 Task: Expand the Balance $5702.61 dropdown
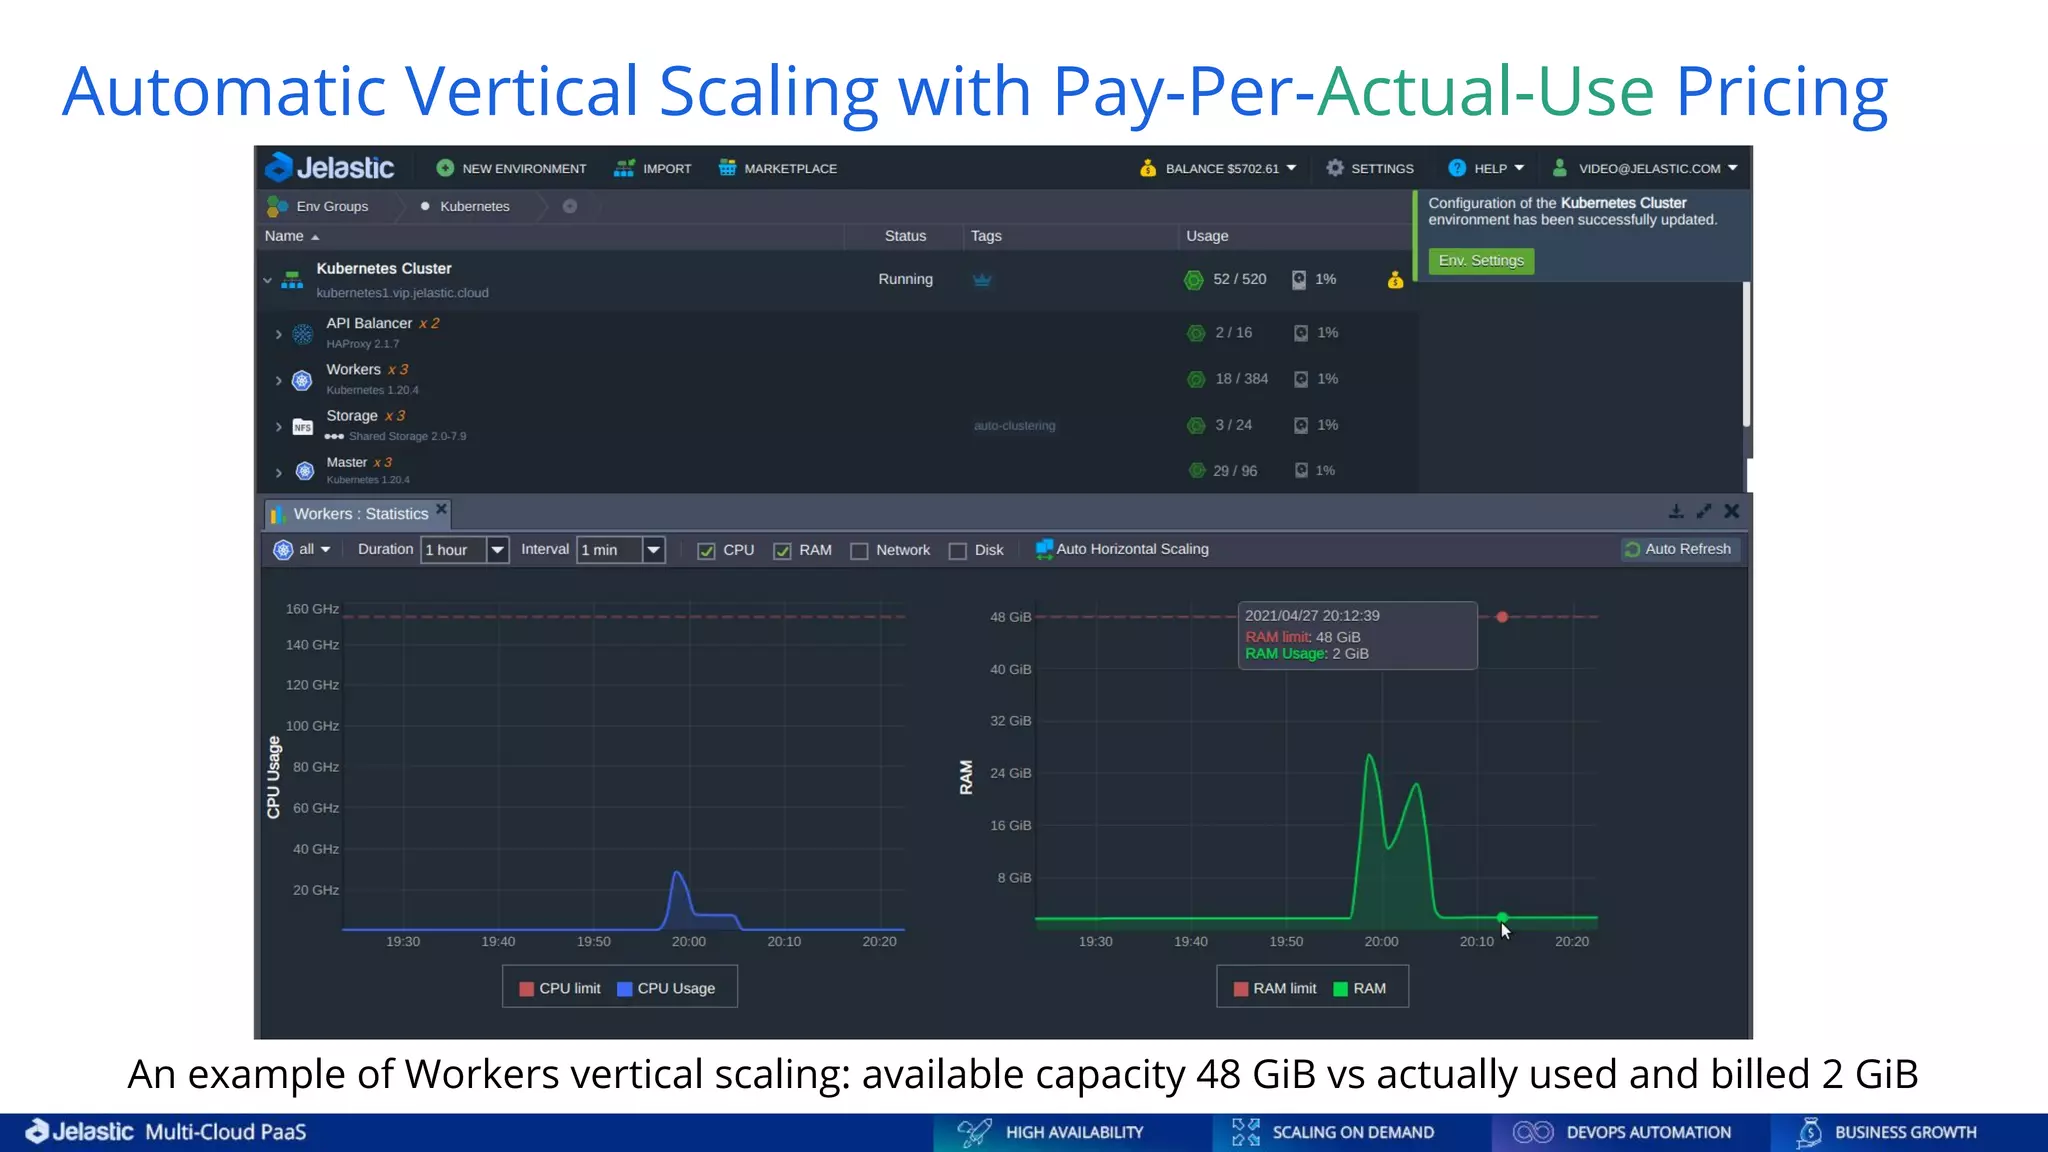(x=1218, y=168)
